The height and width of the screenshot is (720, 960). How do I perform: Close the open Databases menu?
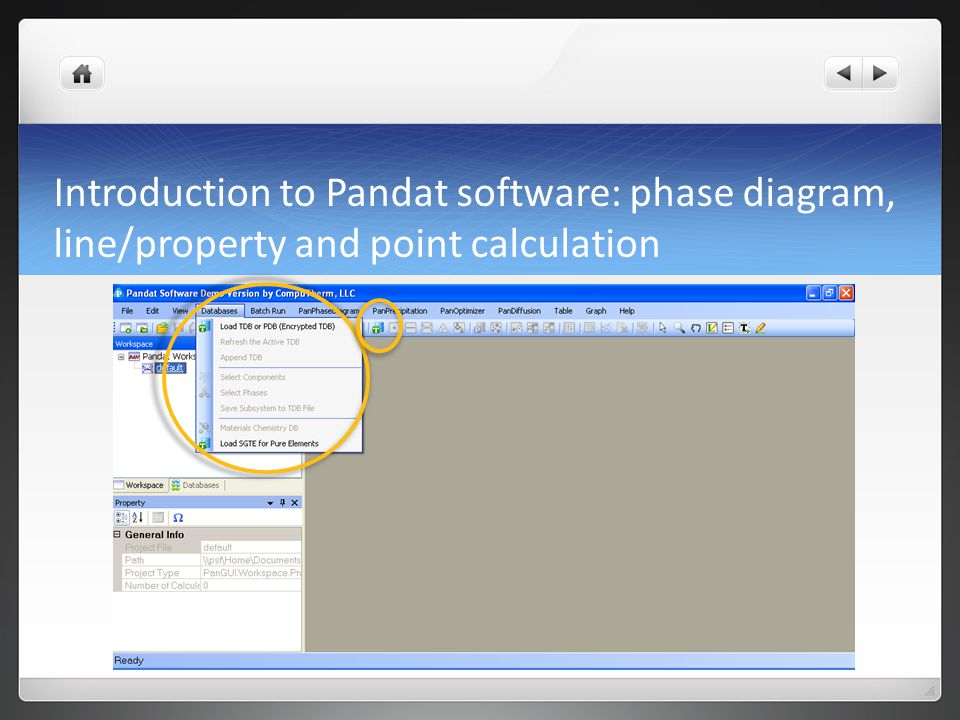219,311
